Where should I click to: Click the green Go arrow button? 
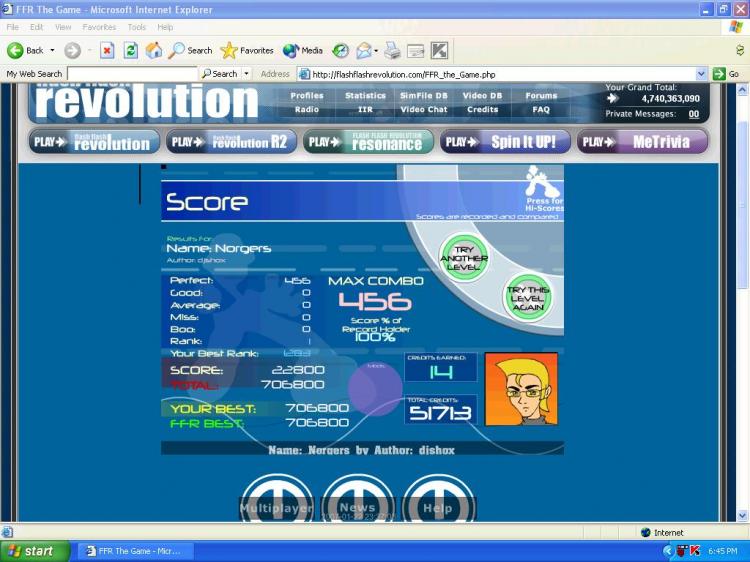click(719, 74)
